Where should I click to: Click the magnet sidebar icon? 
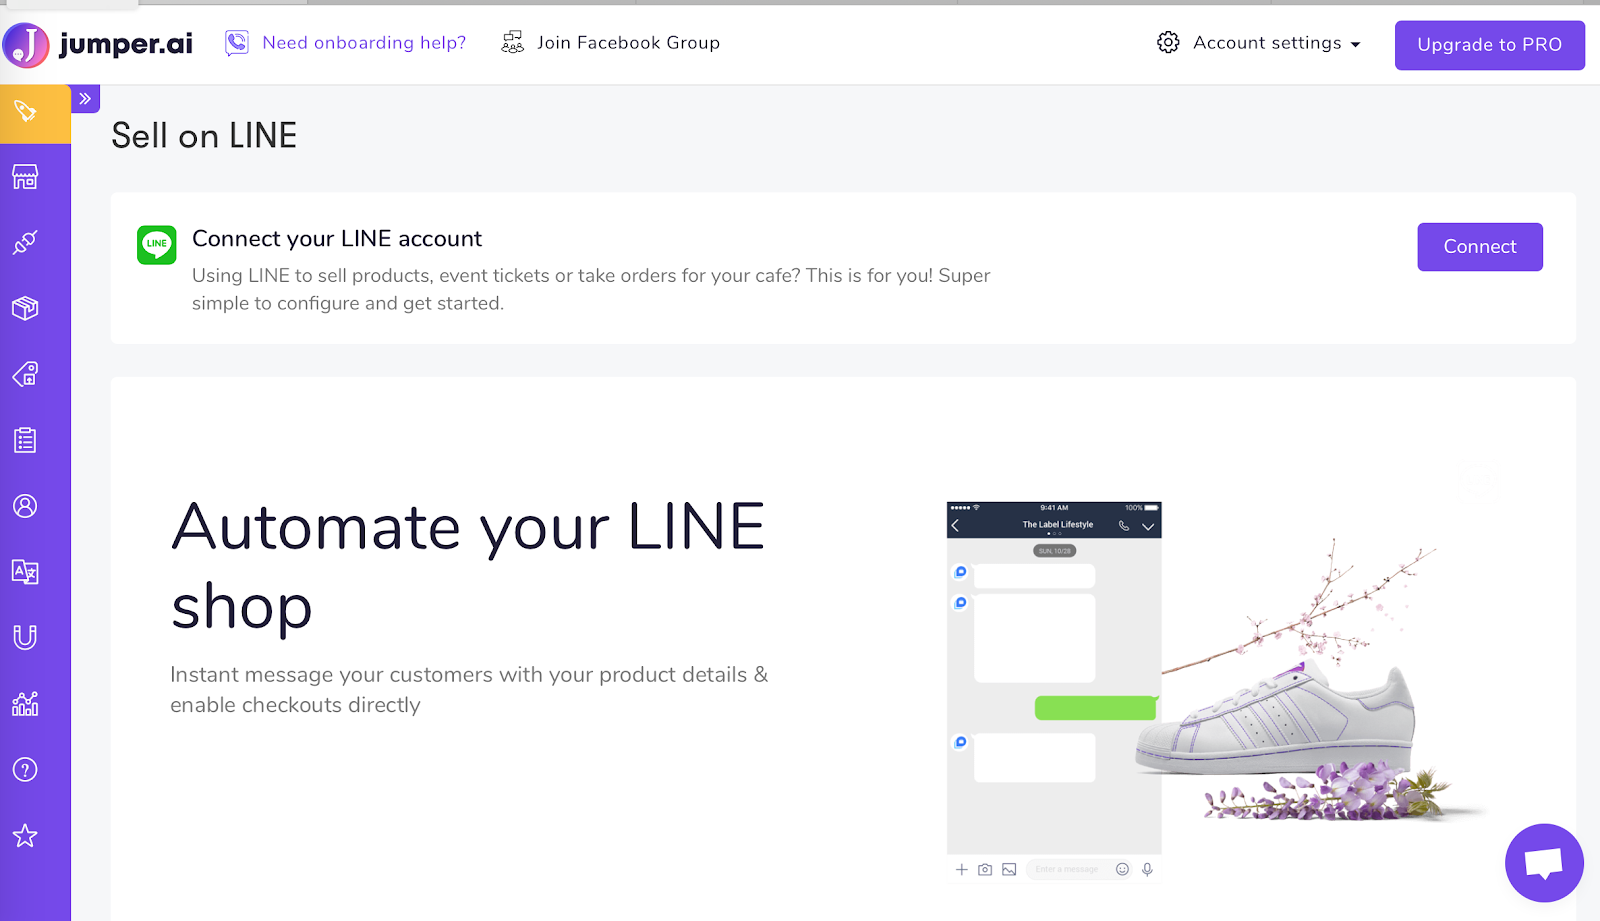point(25,637)
